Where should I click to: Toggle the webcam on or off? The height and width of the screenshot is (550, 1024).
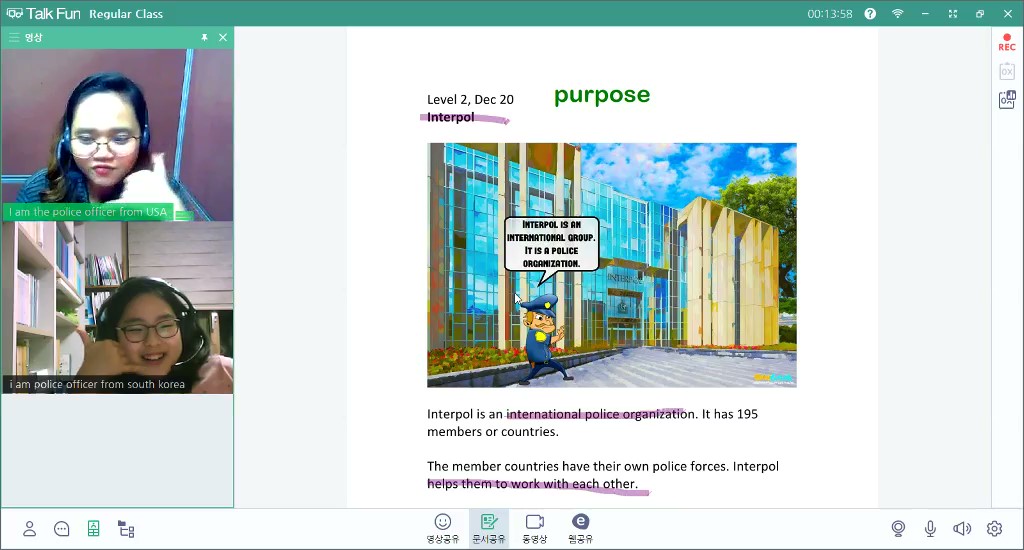coord(899,529)
